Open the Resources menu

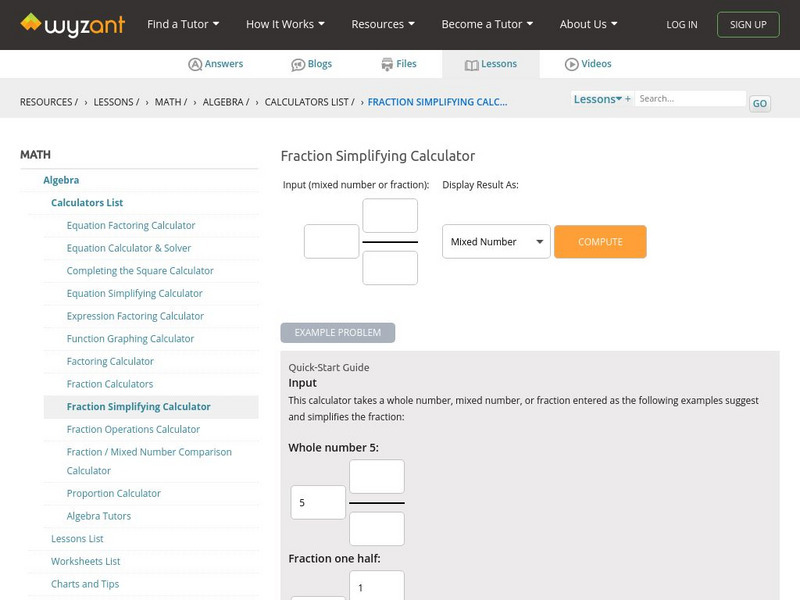[x=384, y=24]
